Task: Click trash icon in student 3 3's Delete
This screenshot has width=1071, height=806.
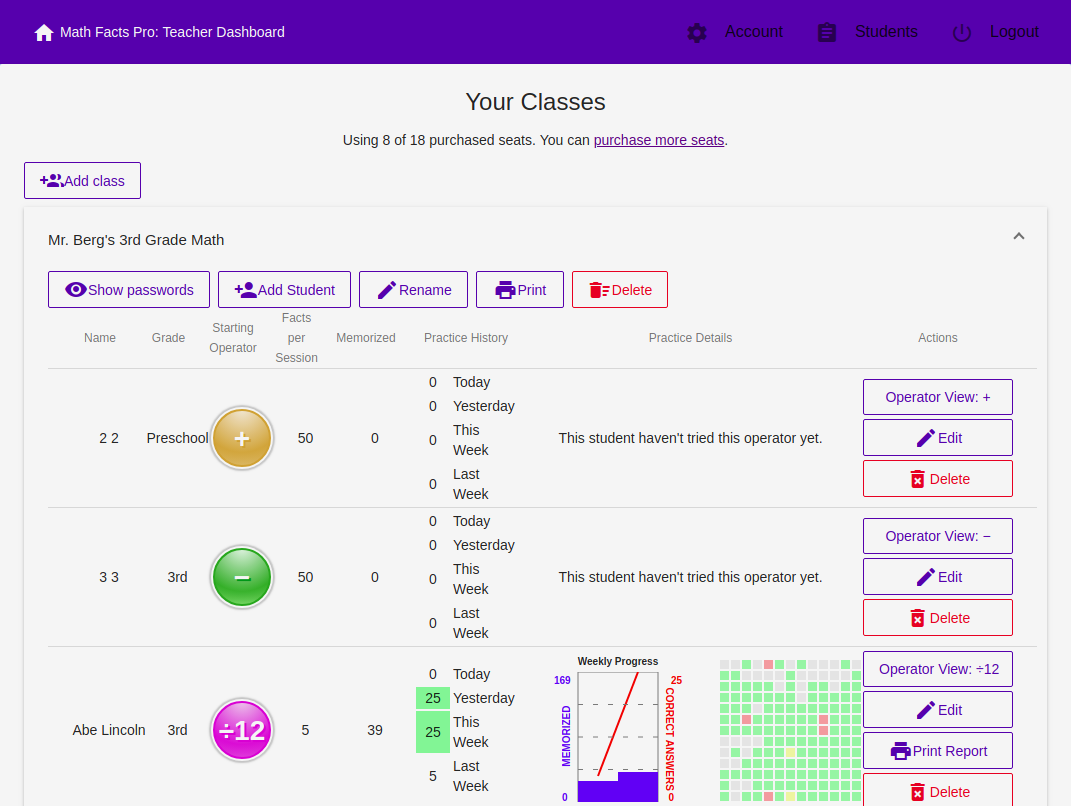Action: [917, 618]
